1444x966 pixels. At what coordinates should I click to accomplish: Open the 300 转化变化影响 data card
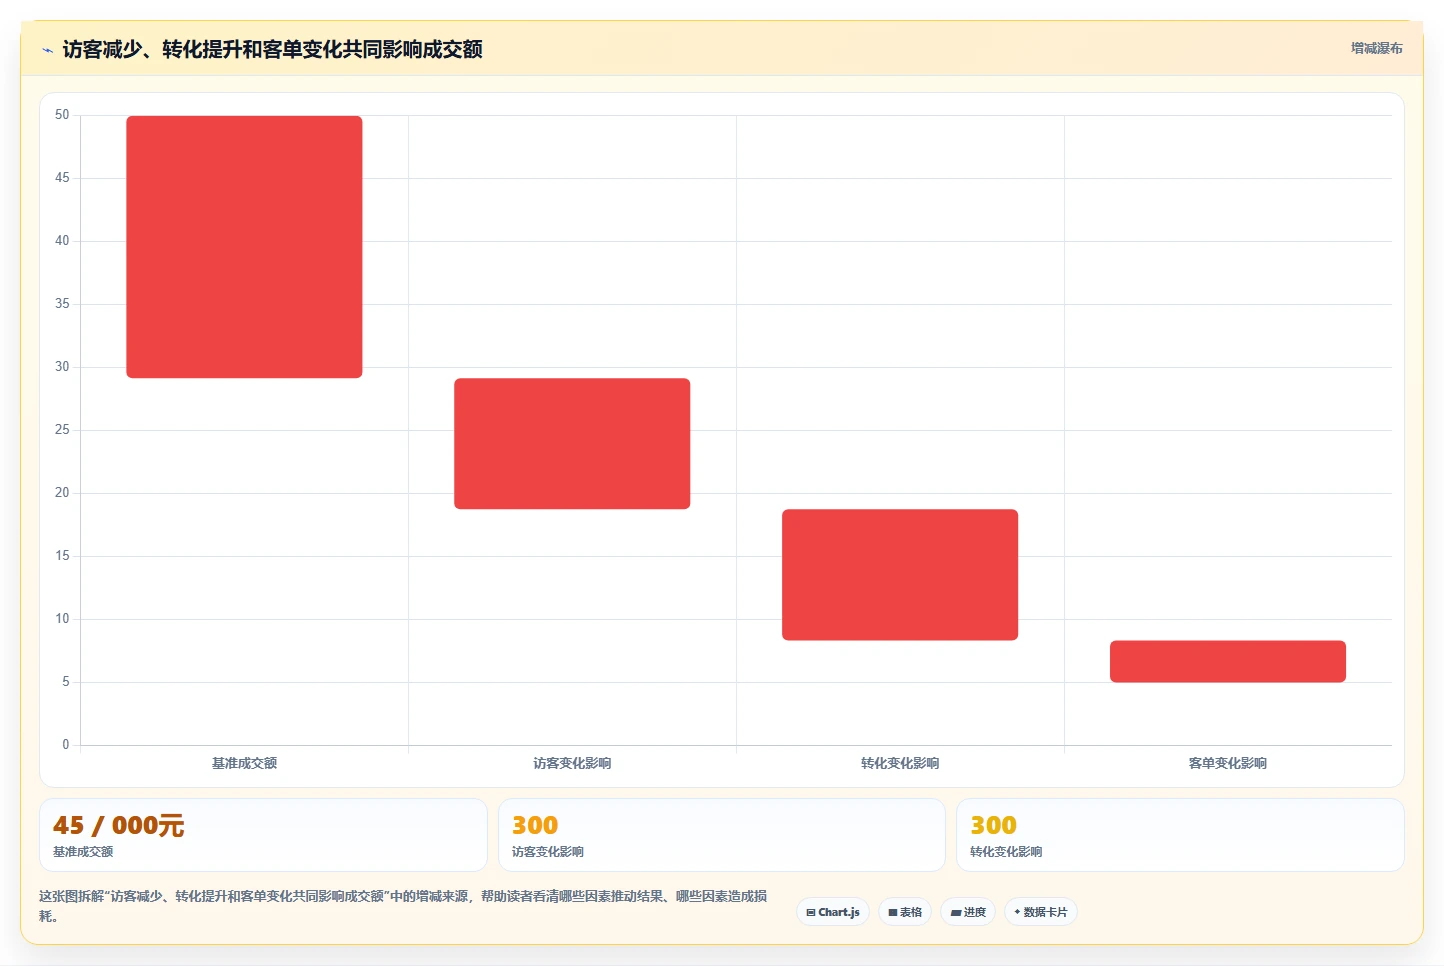(x=1180, y=835)
